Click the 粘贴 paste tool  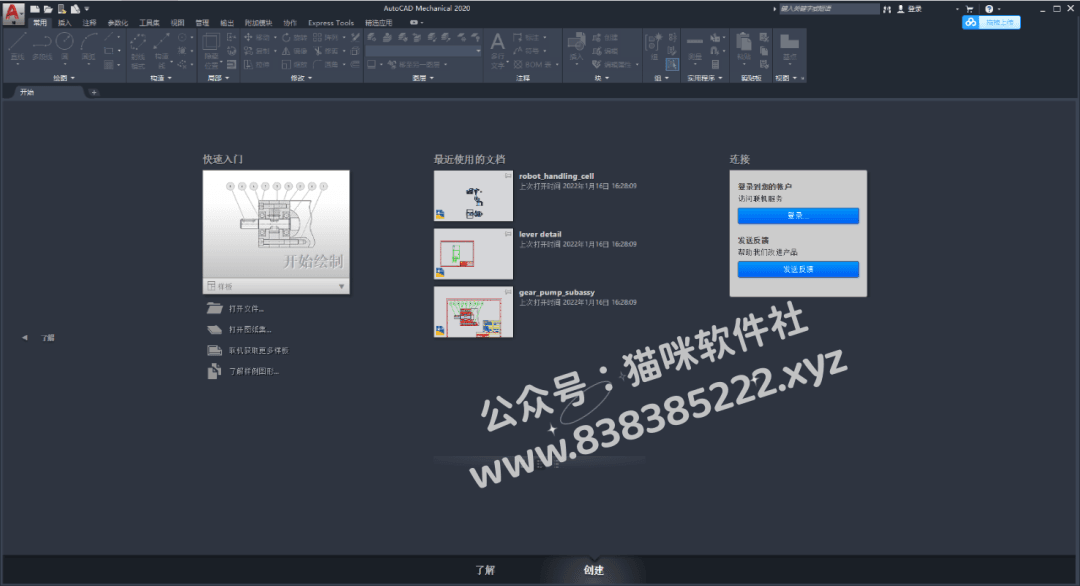pyautogui.click(x=744, y=47)
